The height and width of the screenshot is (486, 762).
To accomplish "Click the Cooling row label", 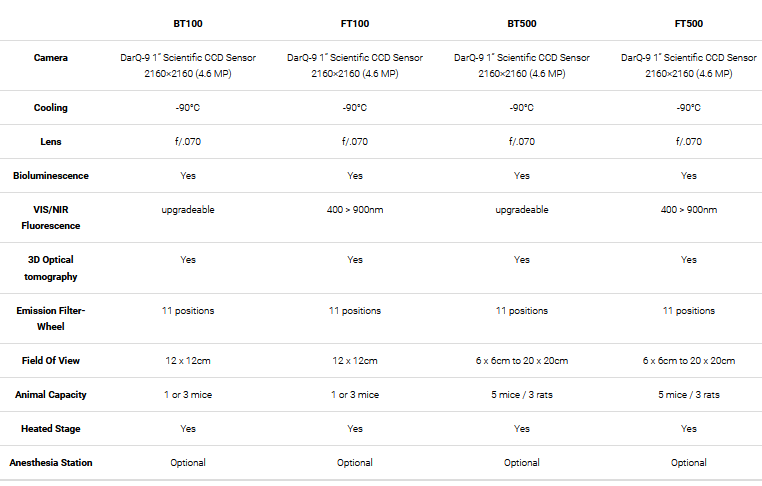I will point(51,107).
